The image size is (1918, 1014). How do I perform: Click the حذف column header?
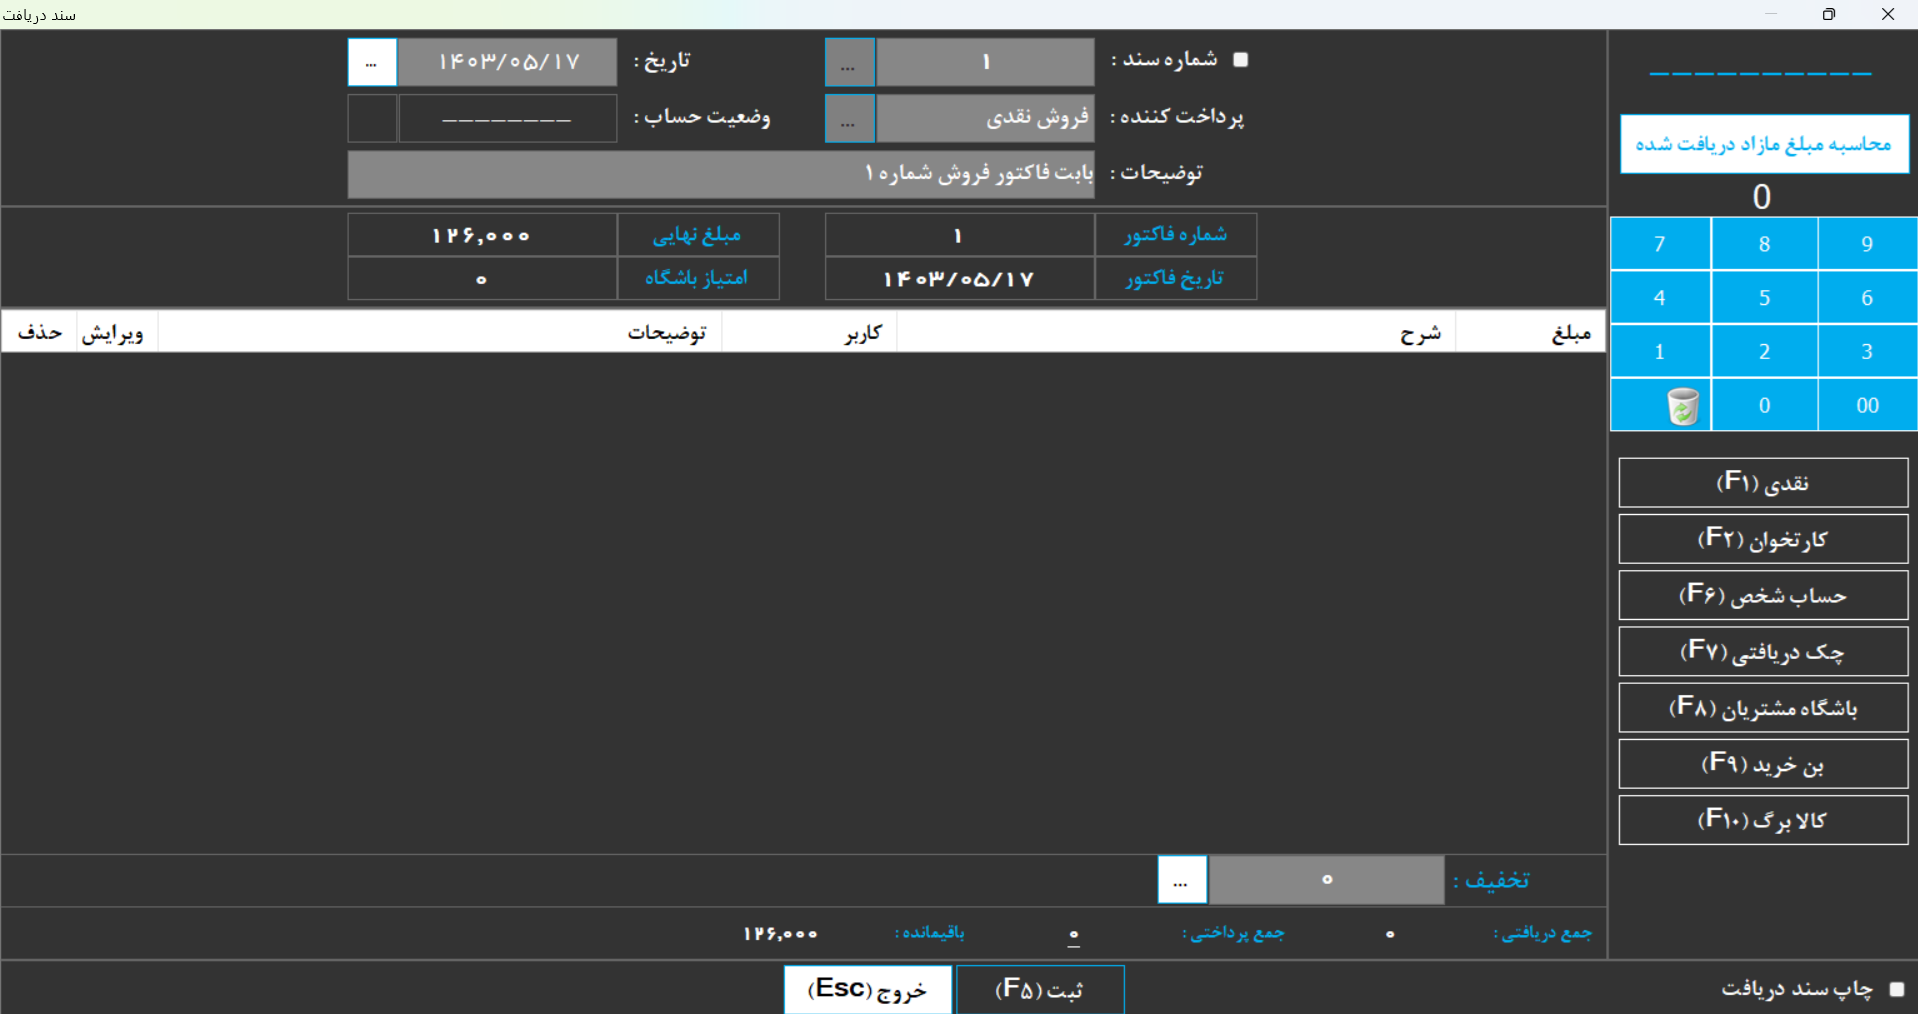point(40,333)
